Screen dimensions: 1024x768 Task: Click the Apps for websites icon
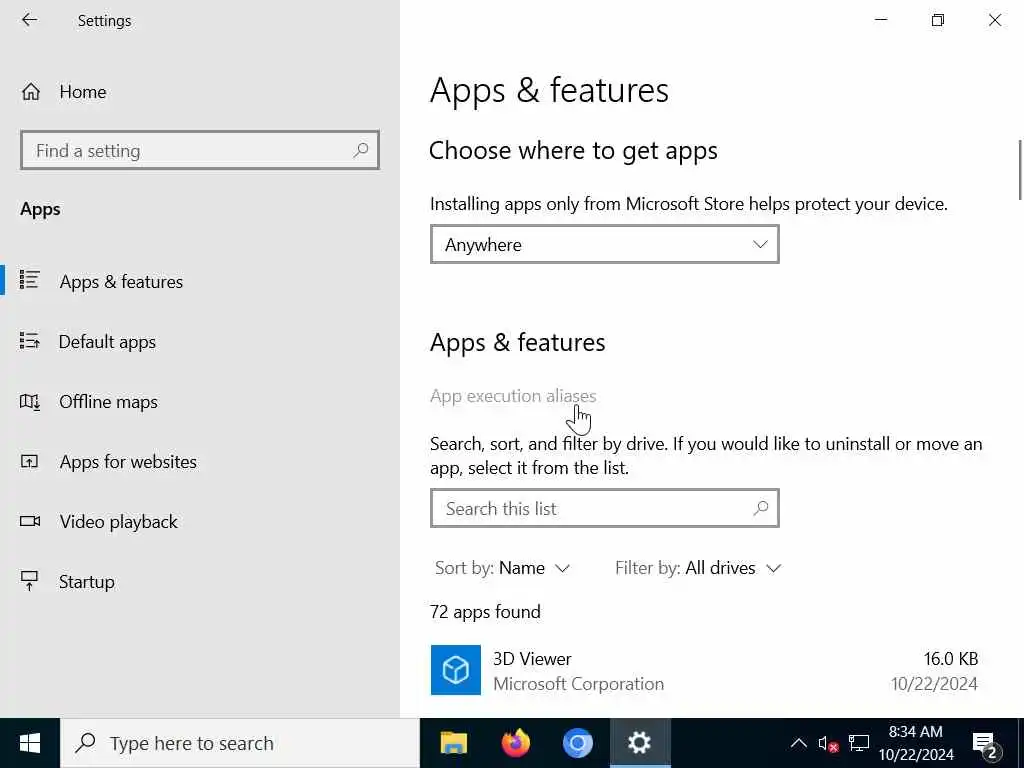(x=29, y=461)
